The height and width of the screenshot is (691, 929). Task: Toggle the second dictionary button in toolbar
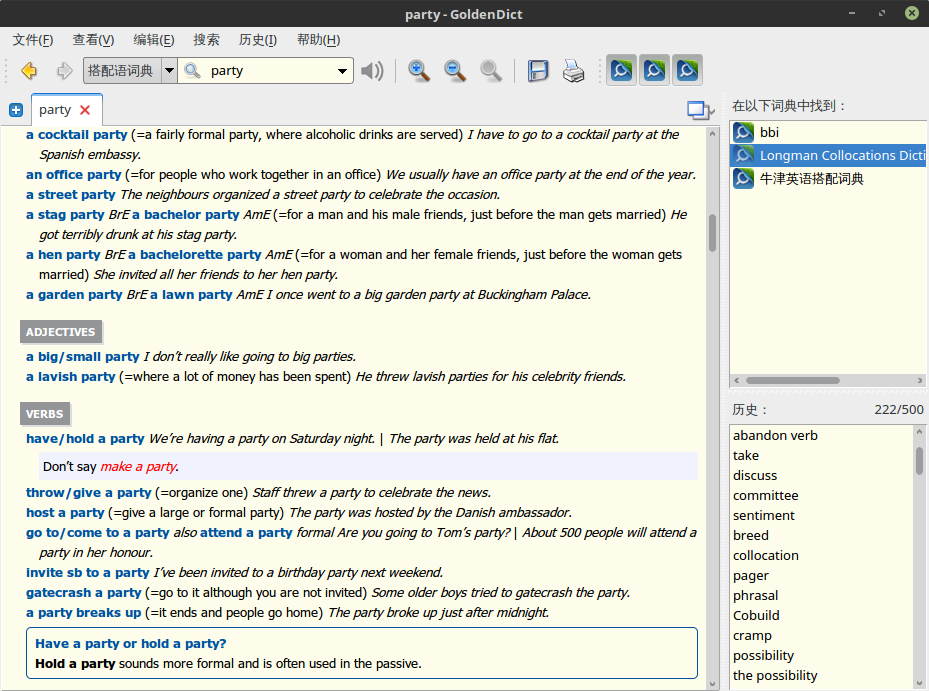coord(654,71)
